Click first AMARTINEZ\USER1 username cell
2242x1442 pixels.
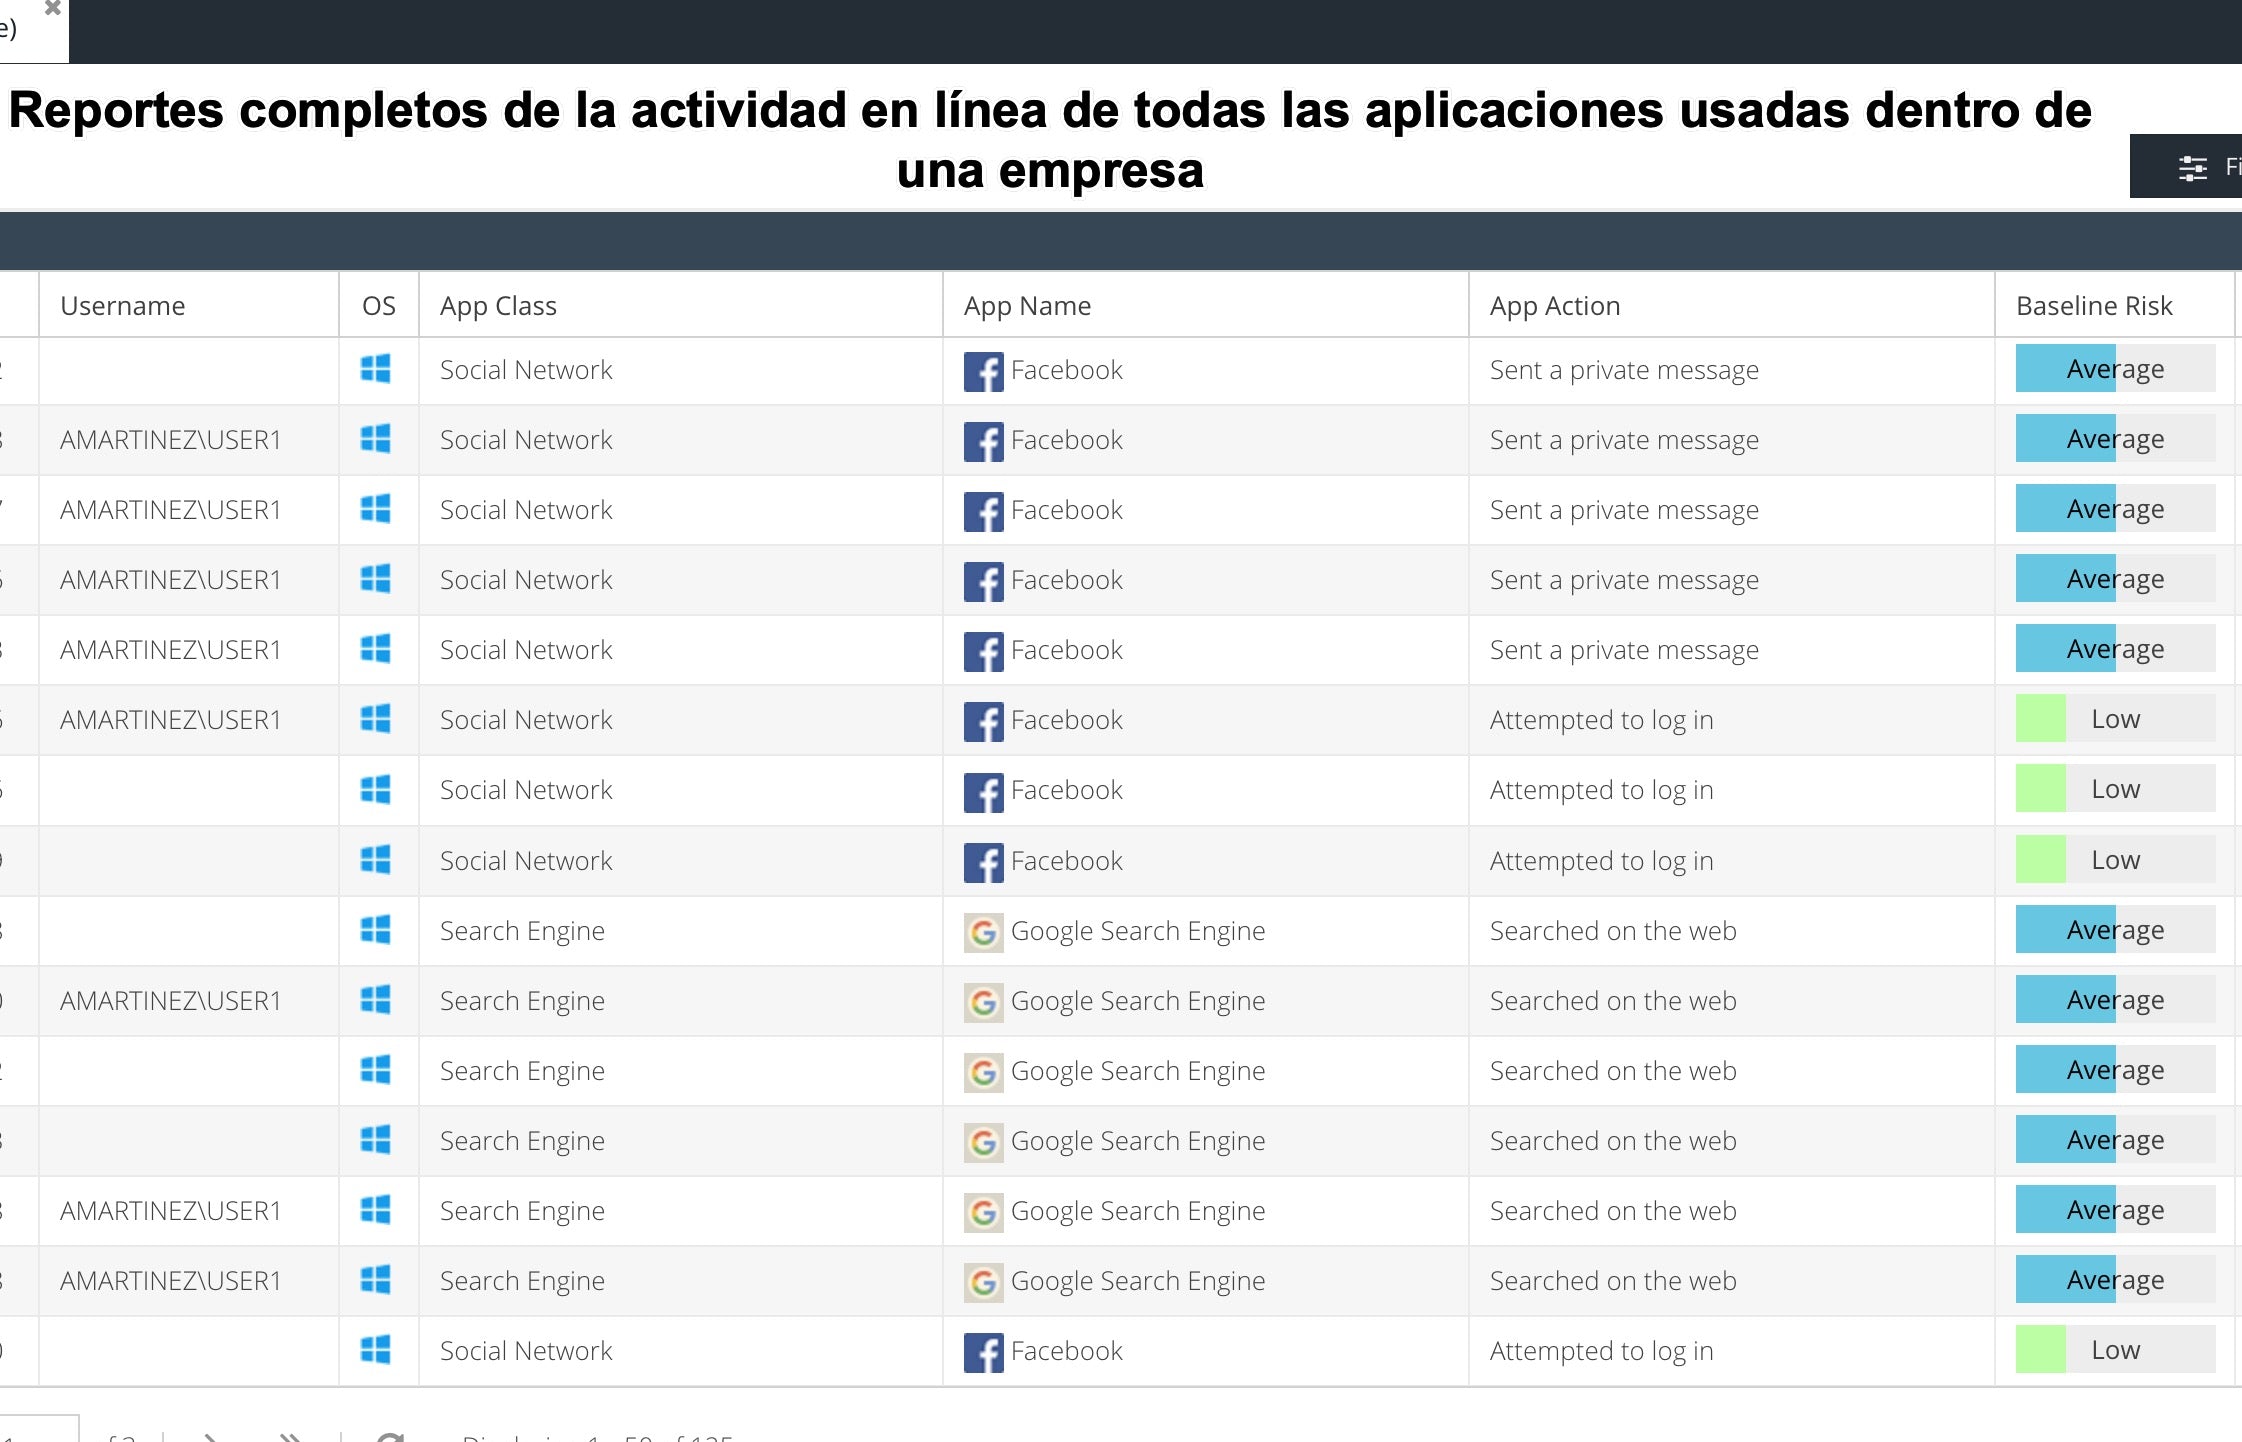pos(170,440)
